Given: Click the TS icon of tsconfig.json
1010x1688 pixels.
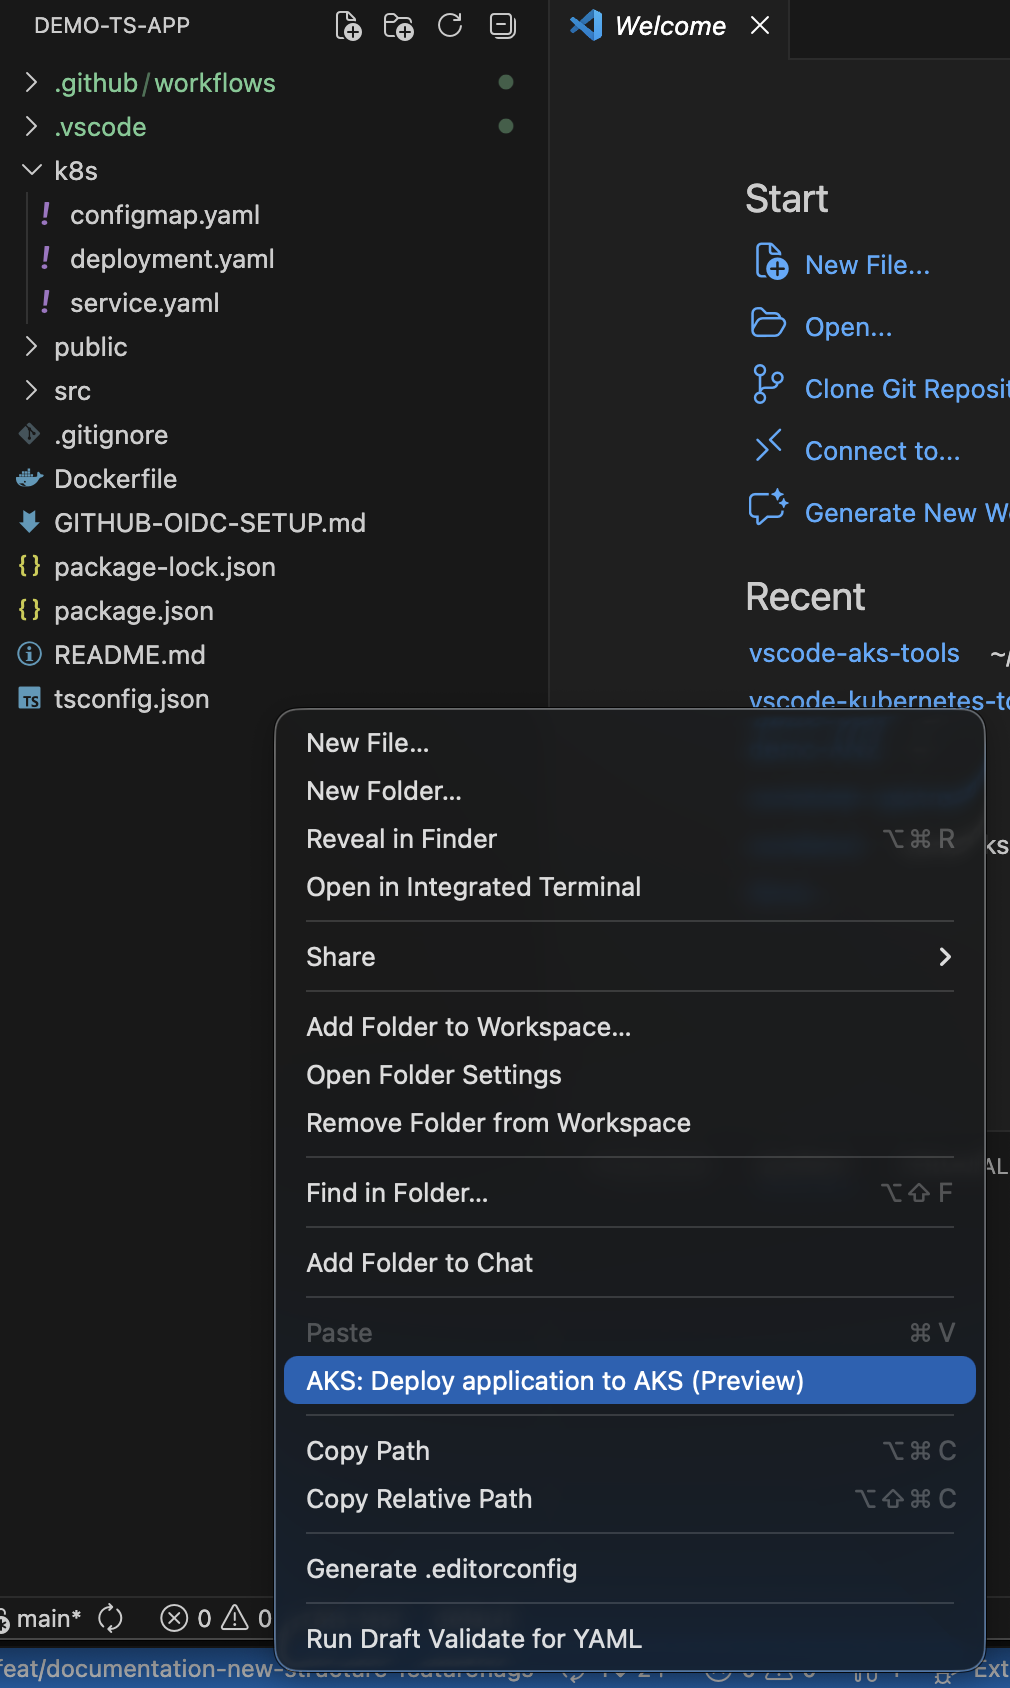Looking at the screenshot, I should coord(30,698).
